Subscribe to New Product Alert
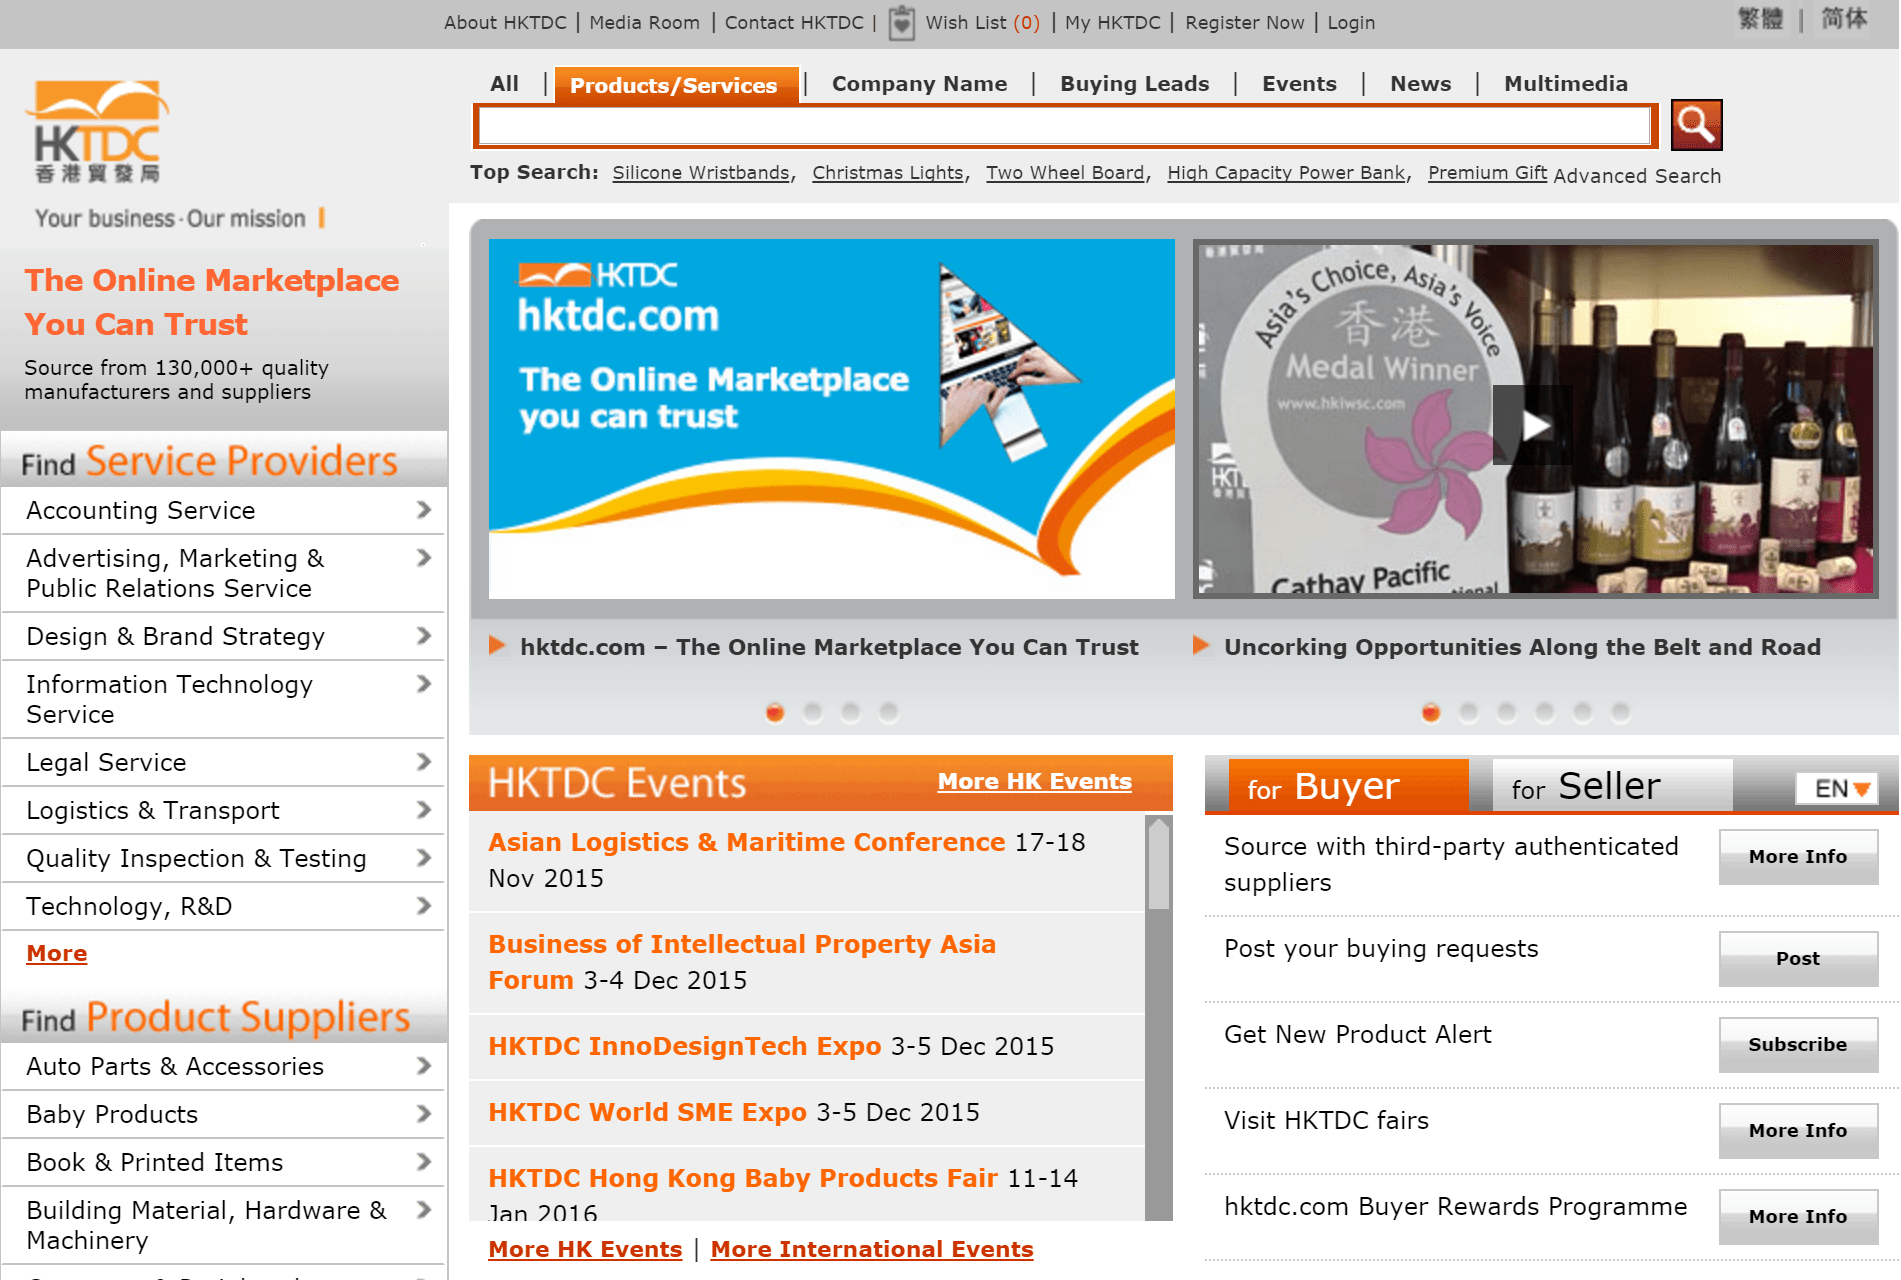 [1798, 1045]
